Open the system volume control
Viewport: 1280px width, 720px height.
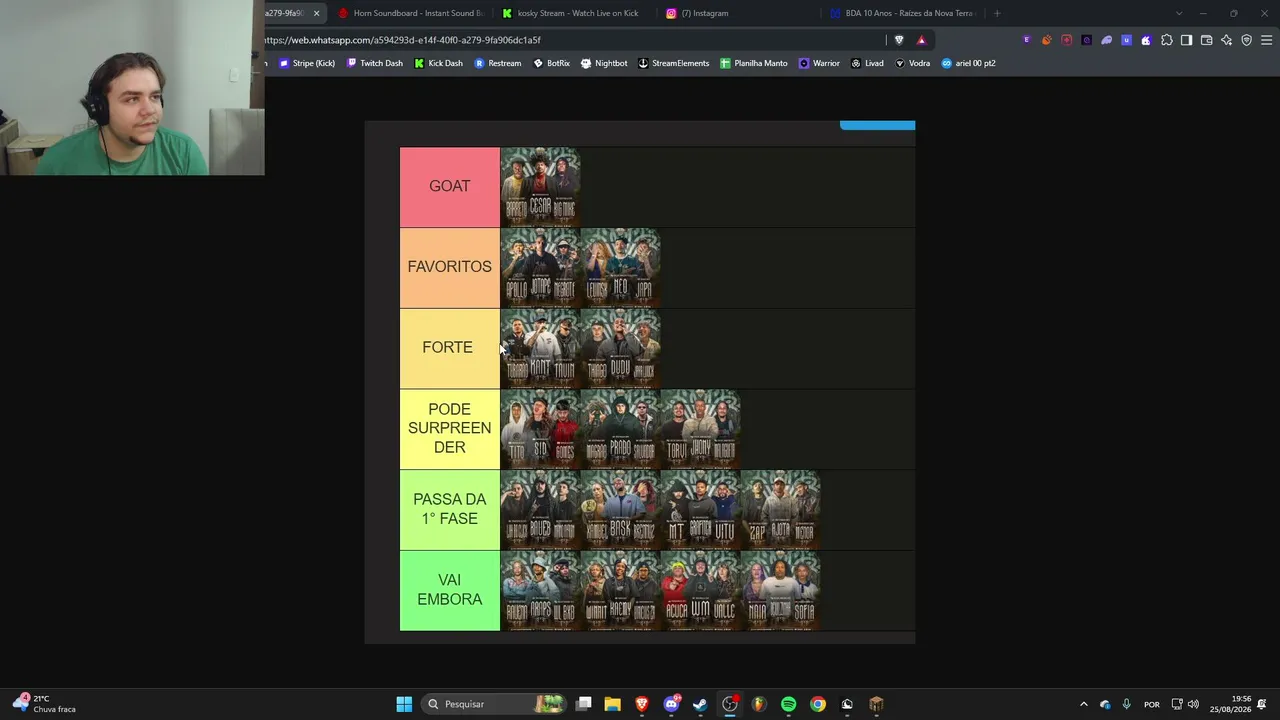coord(1193,704)
